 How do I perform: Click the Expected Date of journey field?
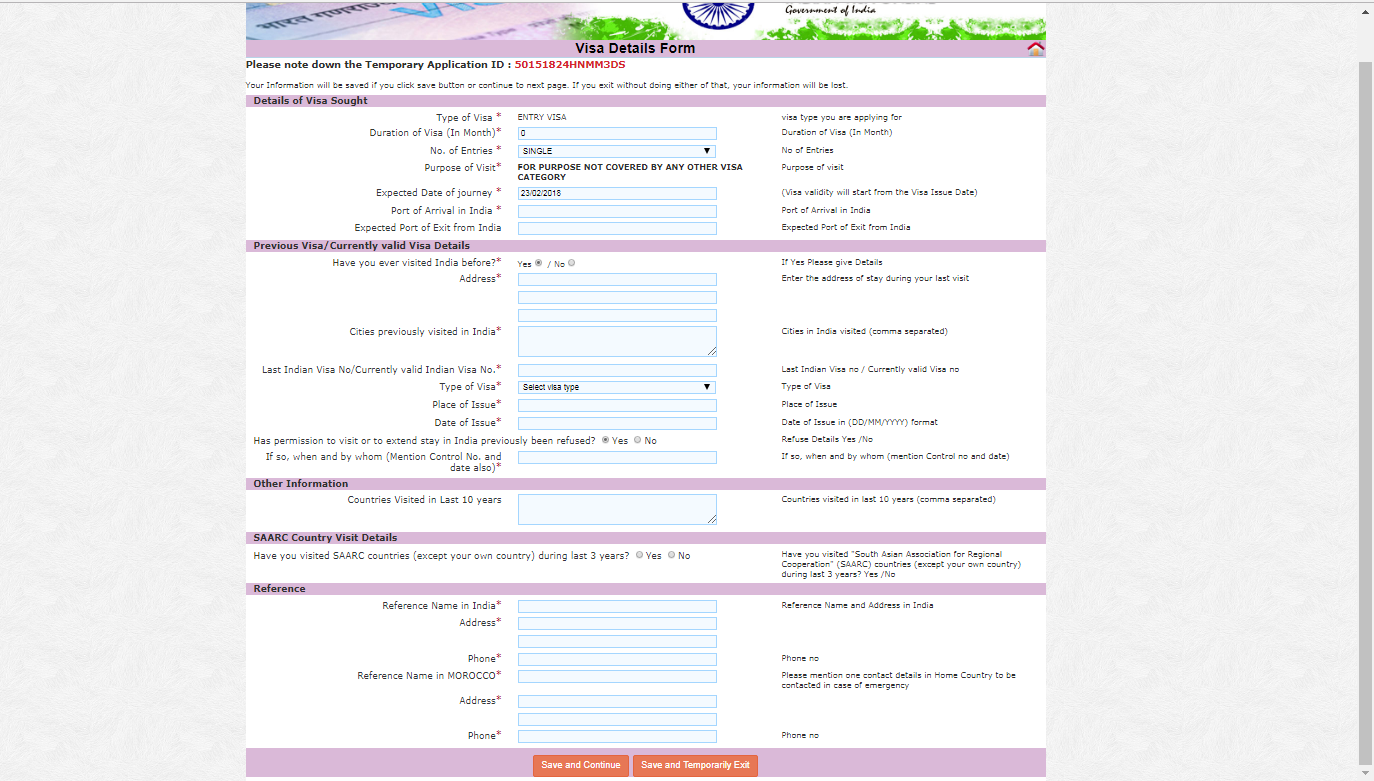[x=616, y=193]
